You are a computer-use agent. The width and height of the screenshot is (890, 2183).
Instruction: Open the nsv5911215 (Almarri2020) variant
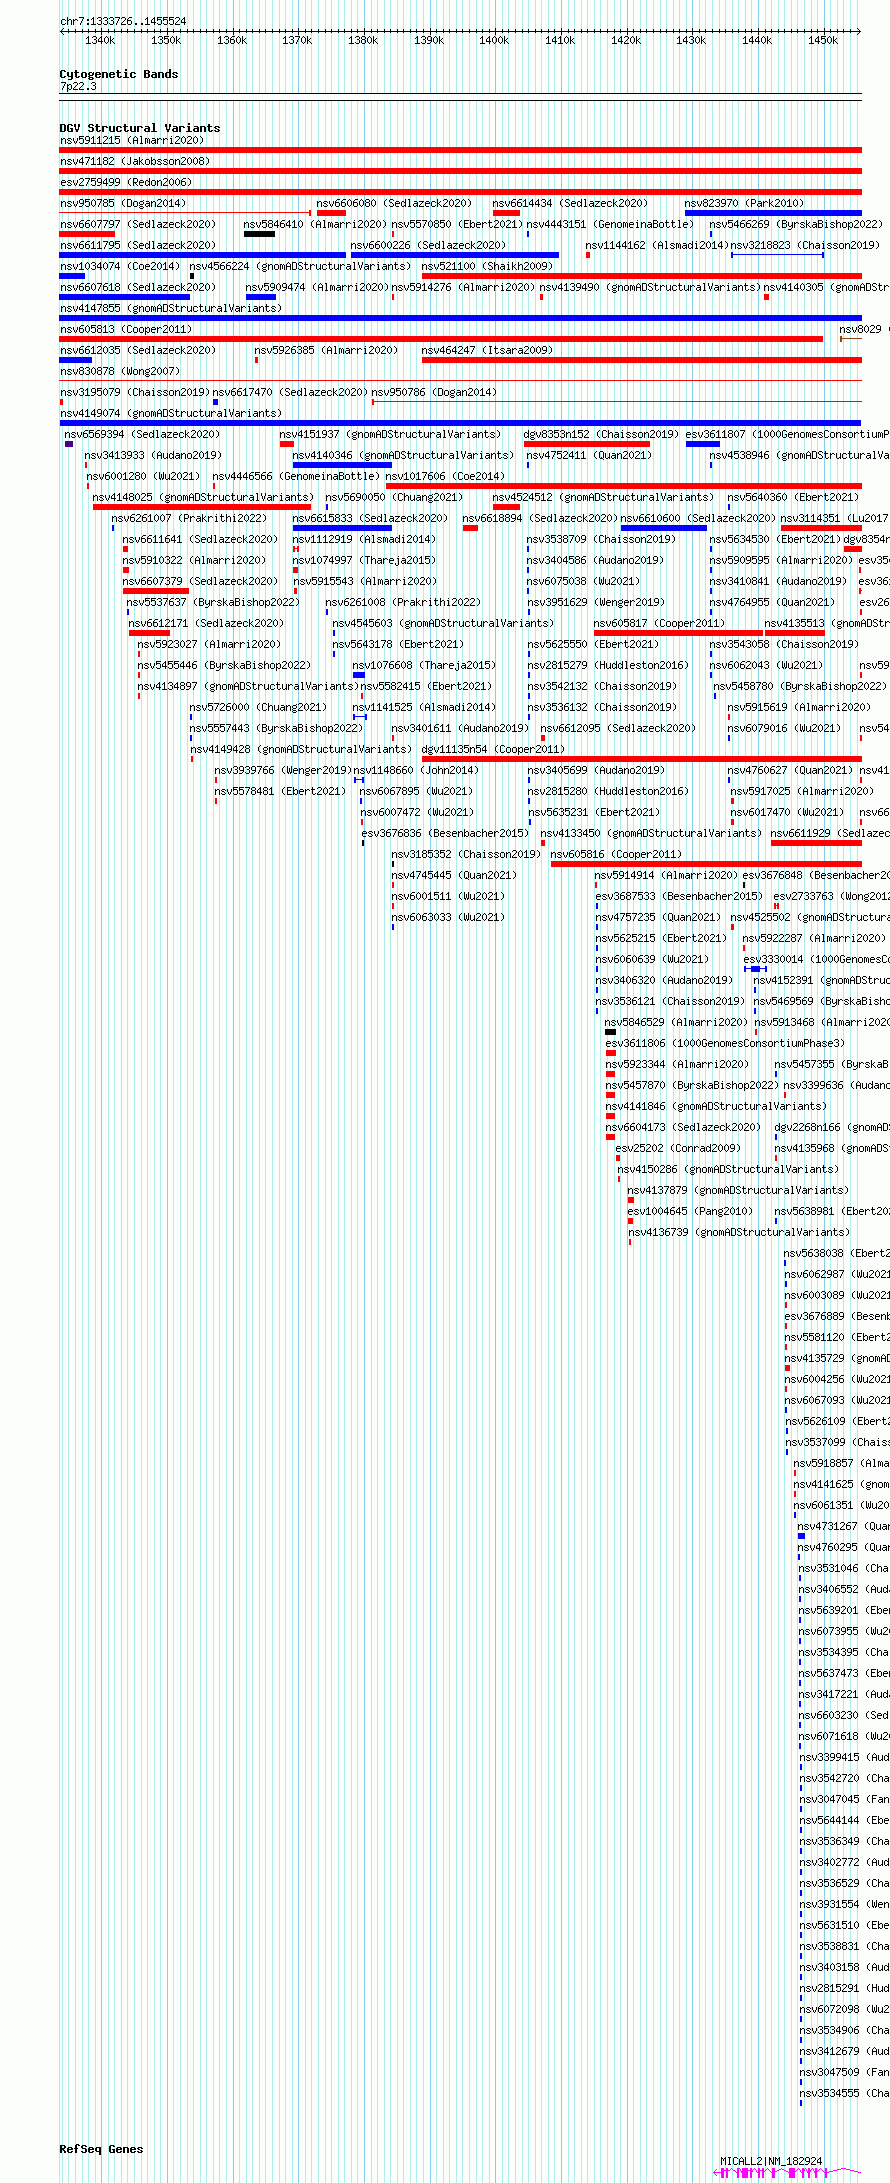click(x=460, y=150)
